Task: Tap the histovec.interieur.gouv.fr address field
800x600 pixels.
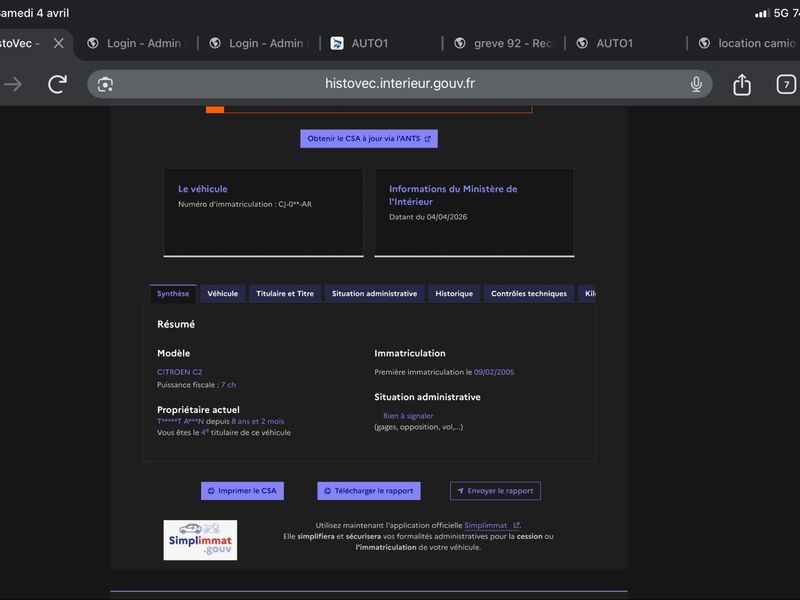Action: click(x=400, y=84)
